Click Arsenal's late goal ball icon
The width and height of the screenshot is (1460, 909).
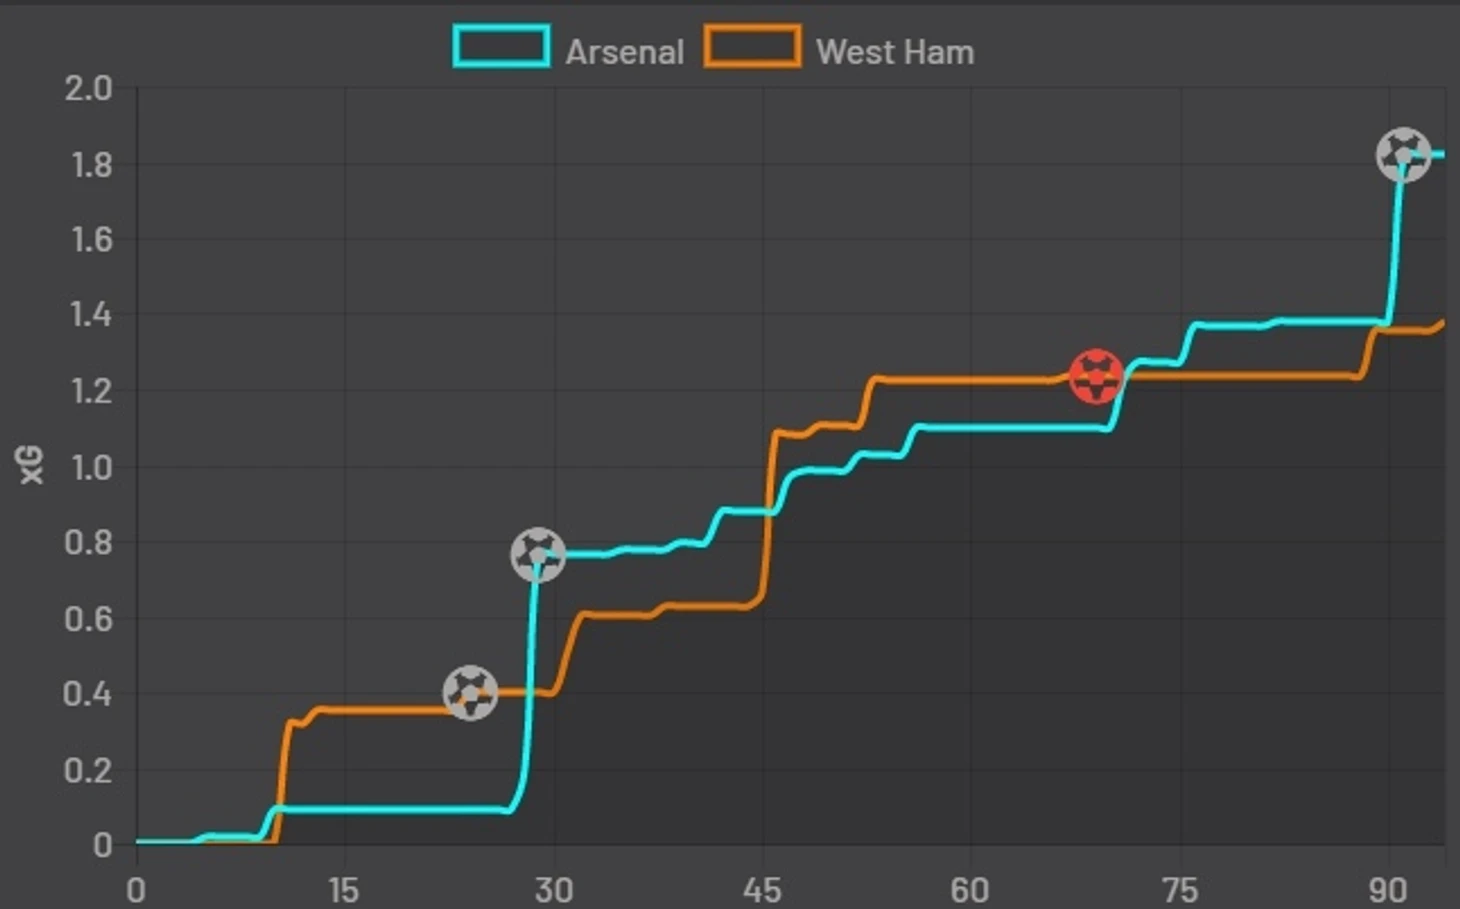(x=1404, y=154)
